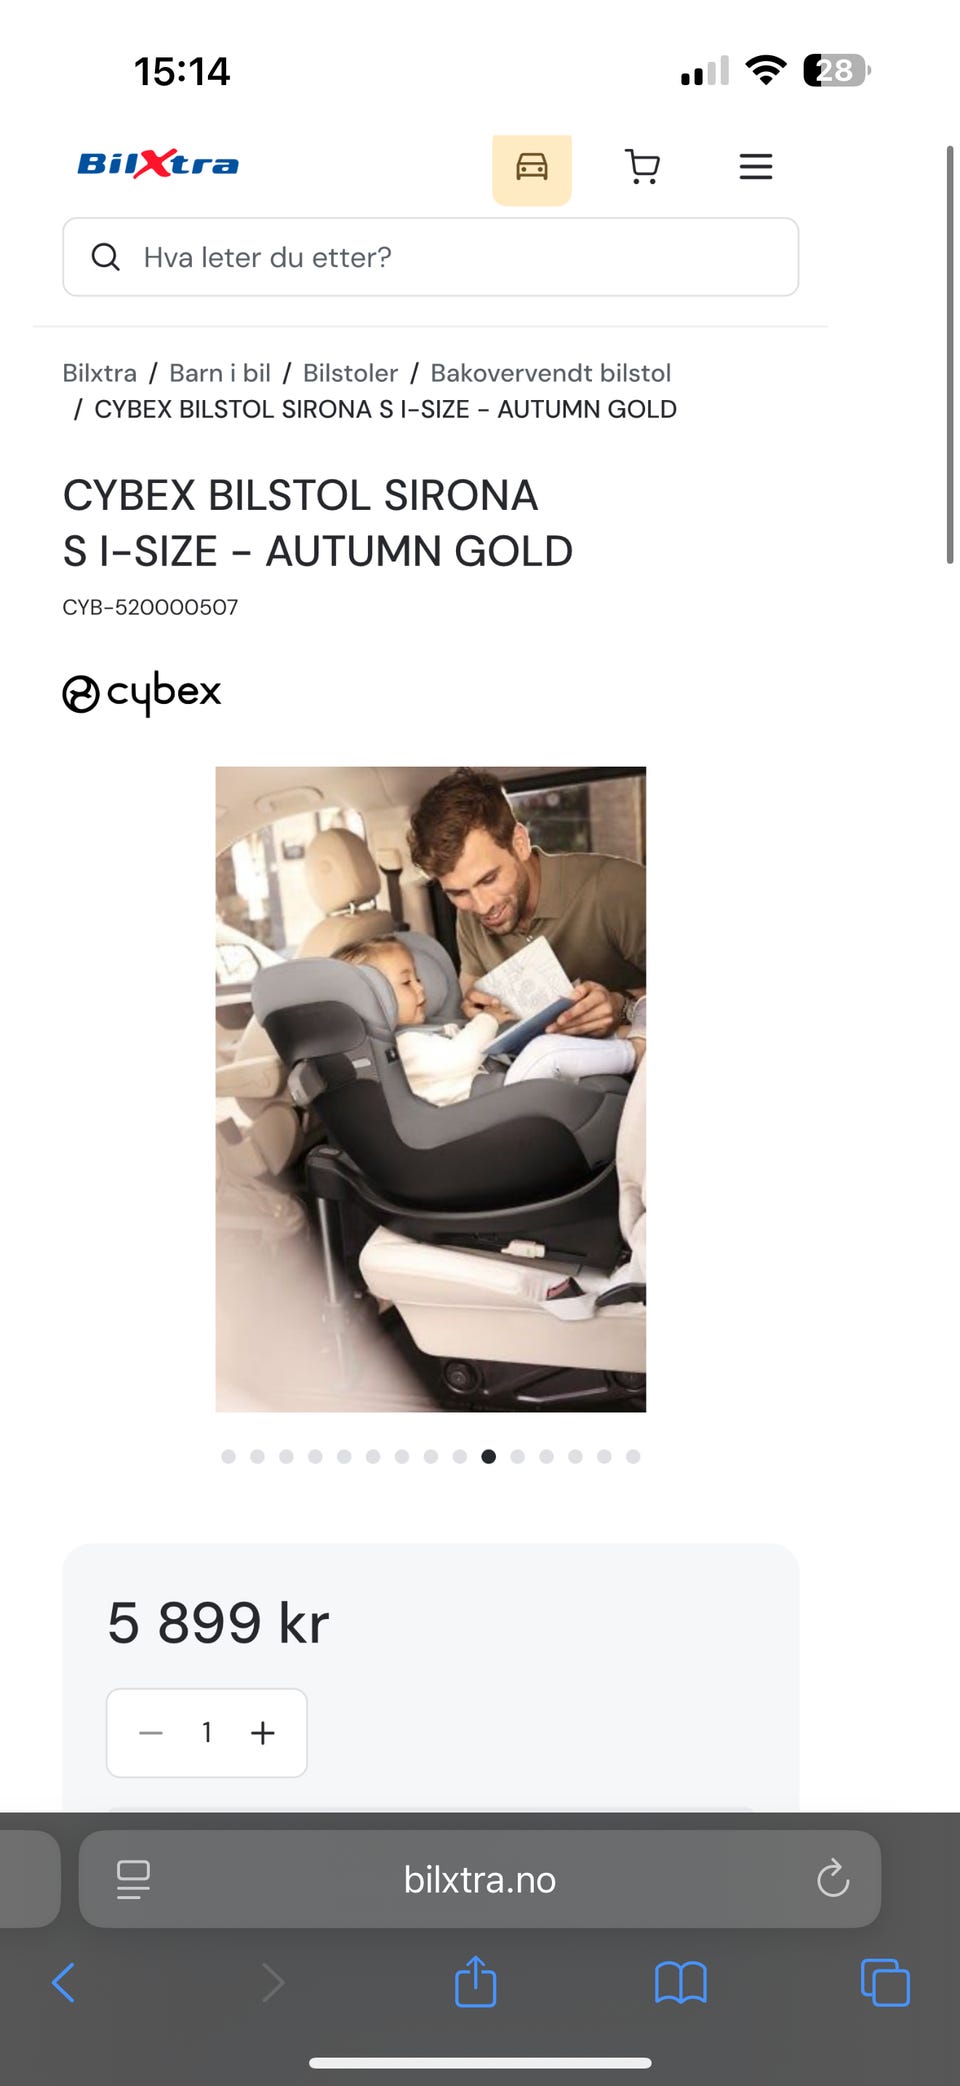
Task: Show open Safari tabs
Action: coord(885,1982)
